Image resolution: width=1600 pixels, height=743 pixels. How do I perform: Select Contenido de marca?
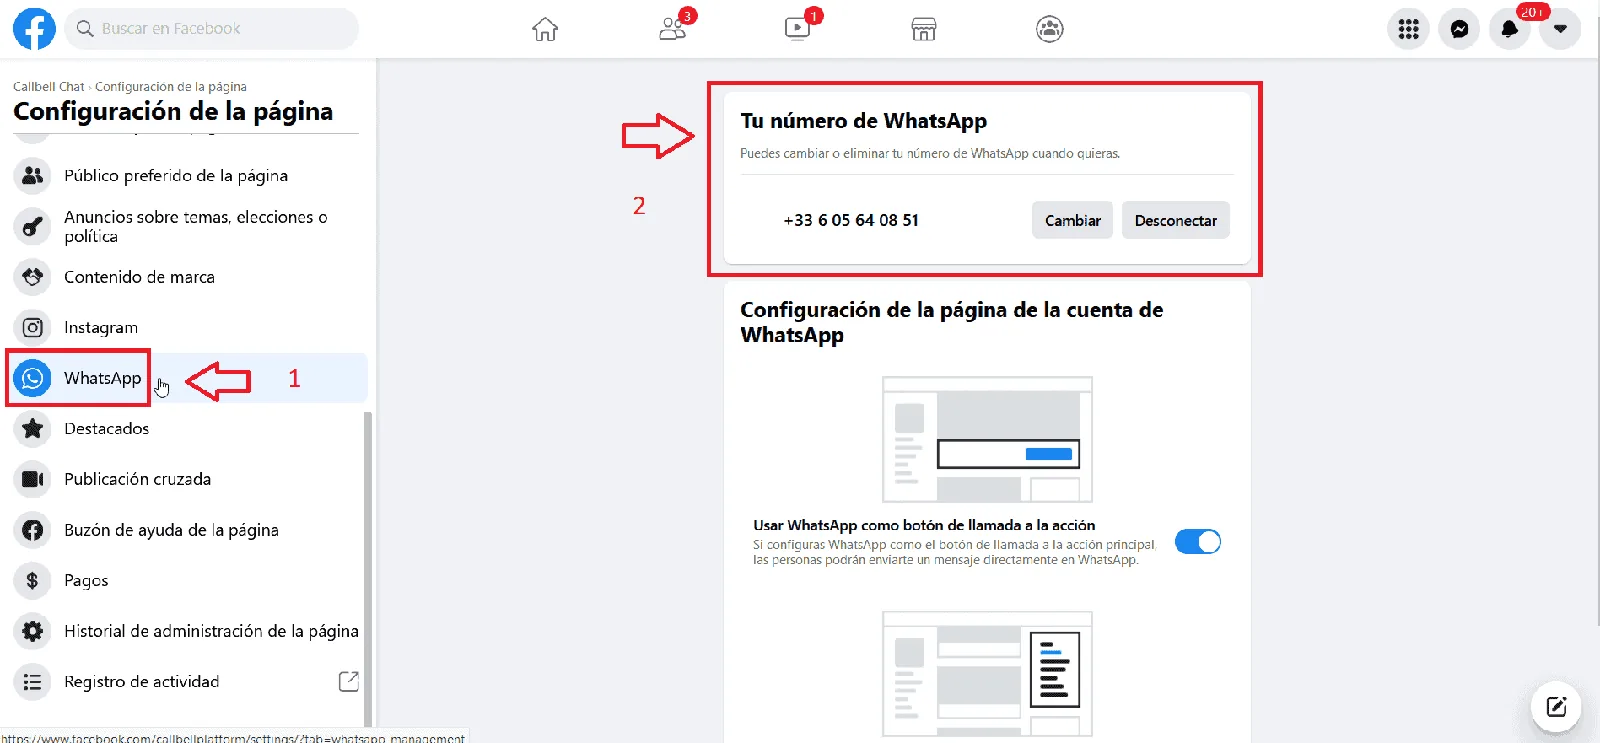188,277
